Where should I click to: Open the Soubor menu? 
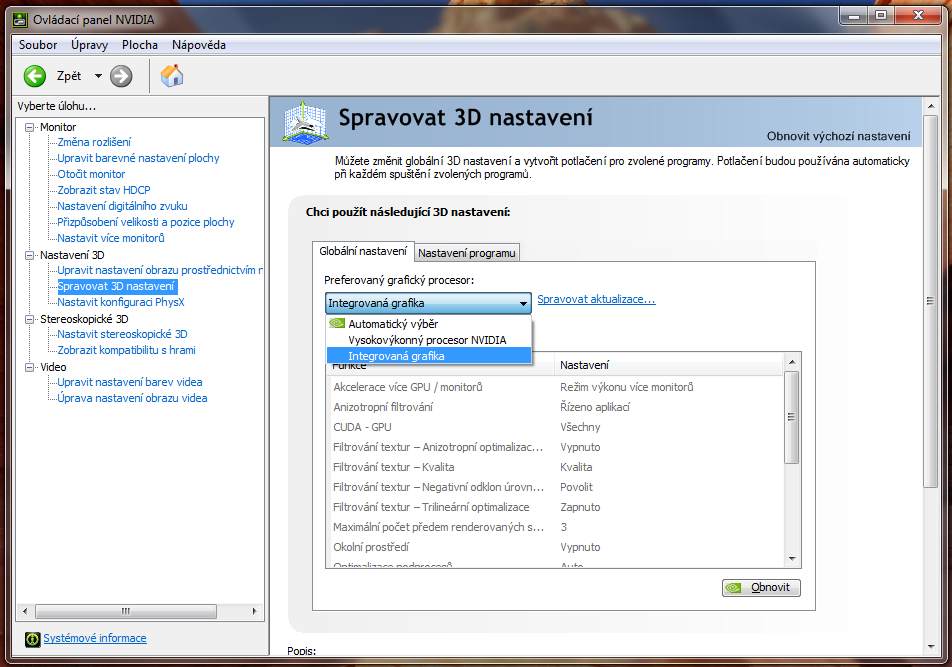(x=38, y=45)
